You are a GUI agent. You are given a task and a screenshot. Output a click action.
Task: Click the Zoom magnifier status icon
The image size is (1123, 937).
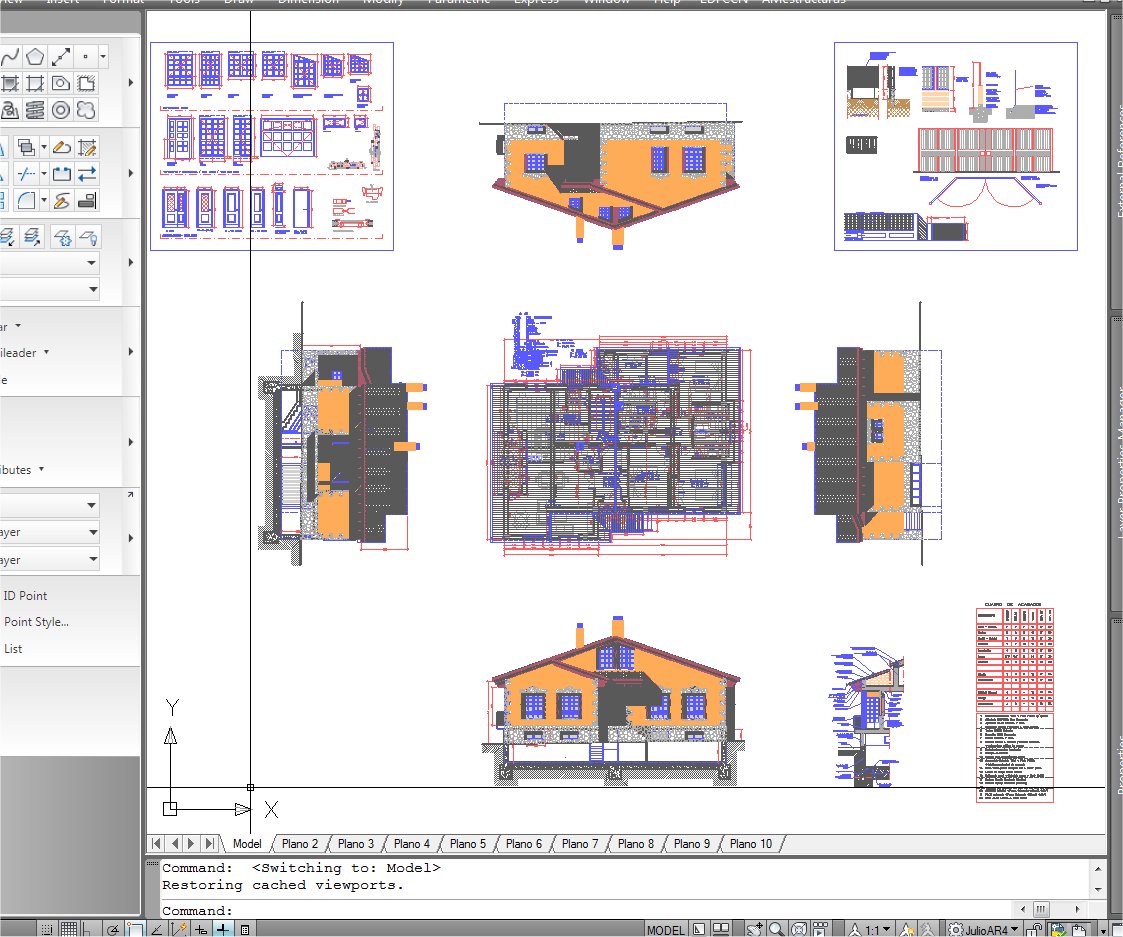pos(776,930)
